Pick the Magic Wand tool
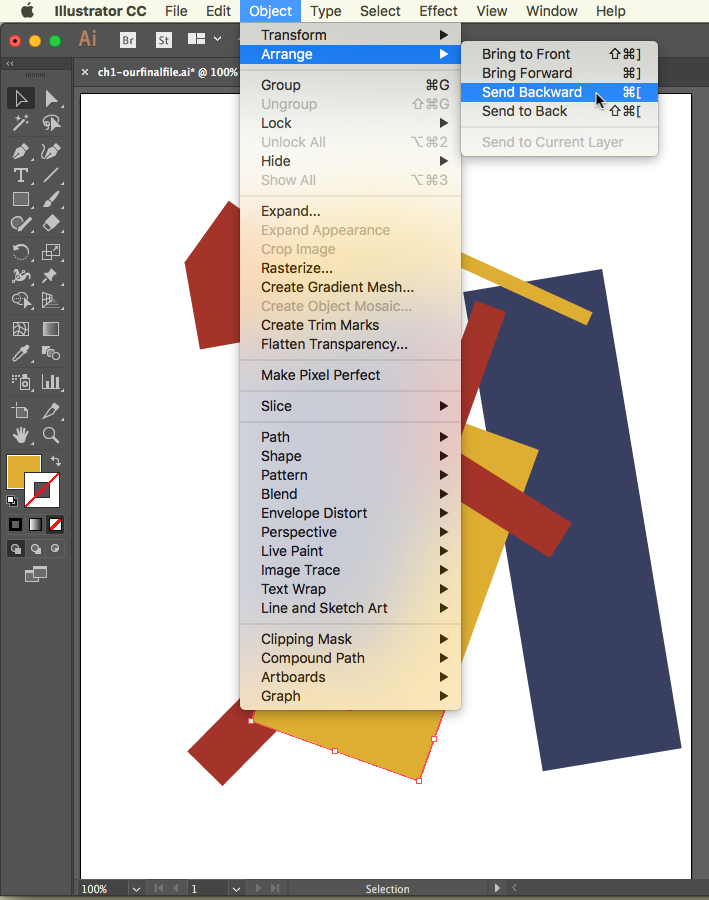The image size is (709, 900). tap(21, 123)
